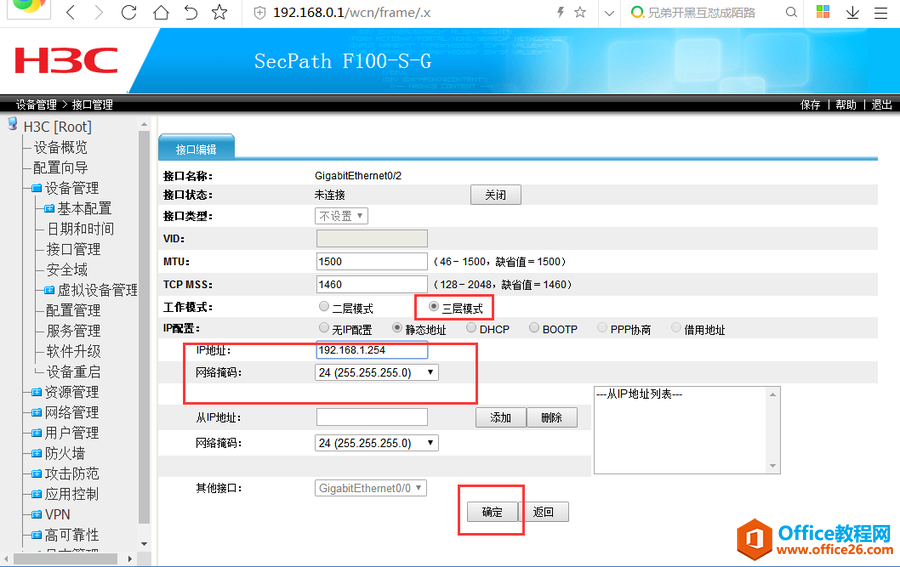Screen dimensions: 900x567
Task: Expand the VPN folder node
Action: (x=36, y=515)
